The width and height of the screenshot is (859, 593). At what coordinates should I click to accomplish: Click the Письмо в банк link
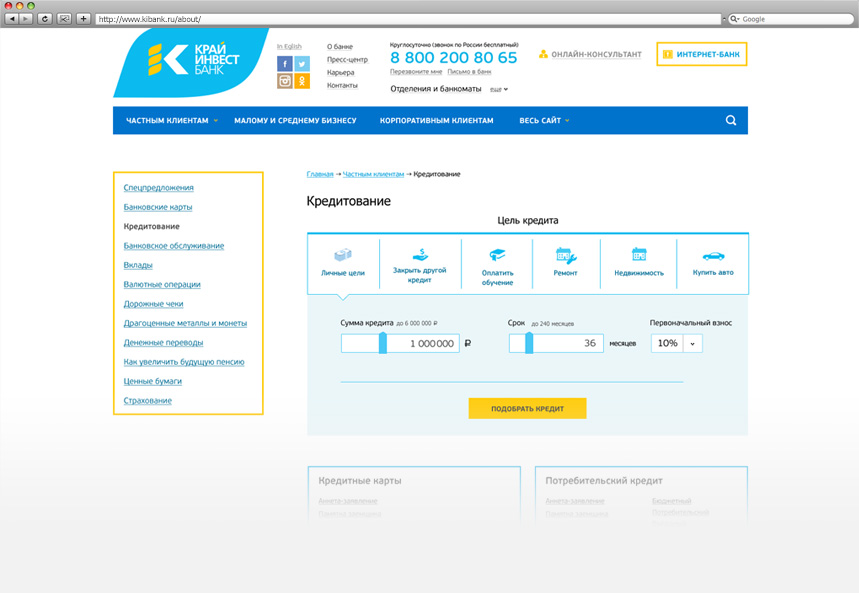pos(469,72)
